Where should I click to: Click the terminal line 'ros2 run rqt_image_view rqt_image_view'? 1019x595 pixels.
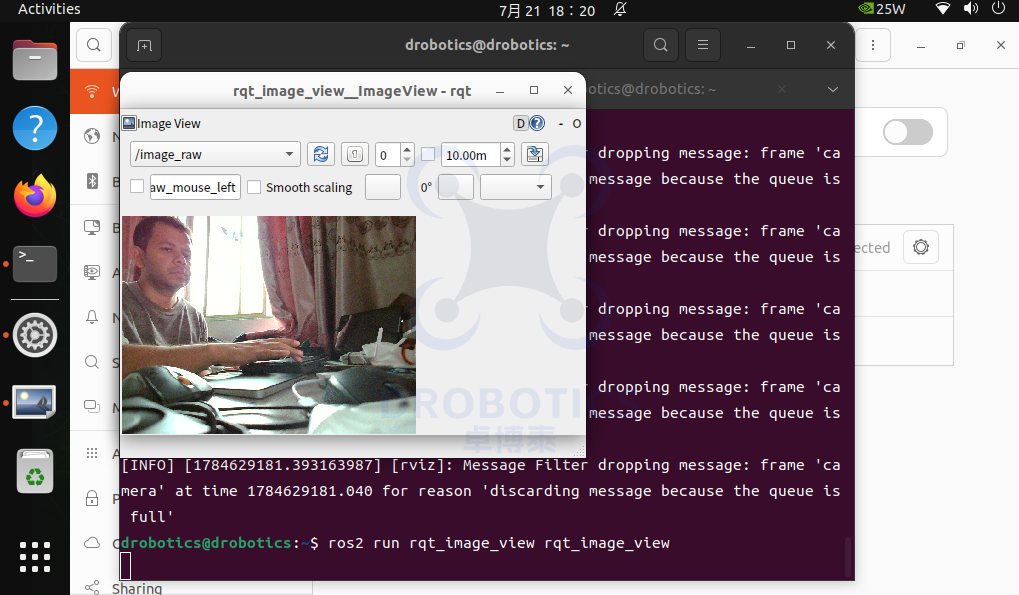(x=498, y=543)
